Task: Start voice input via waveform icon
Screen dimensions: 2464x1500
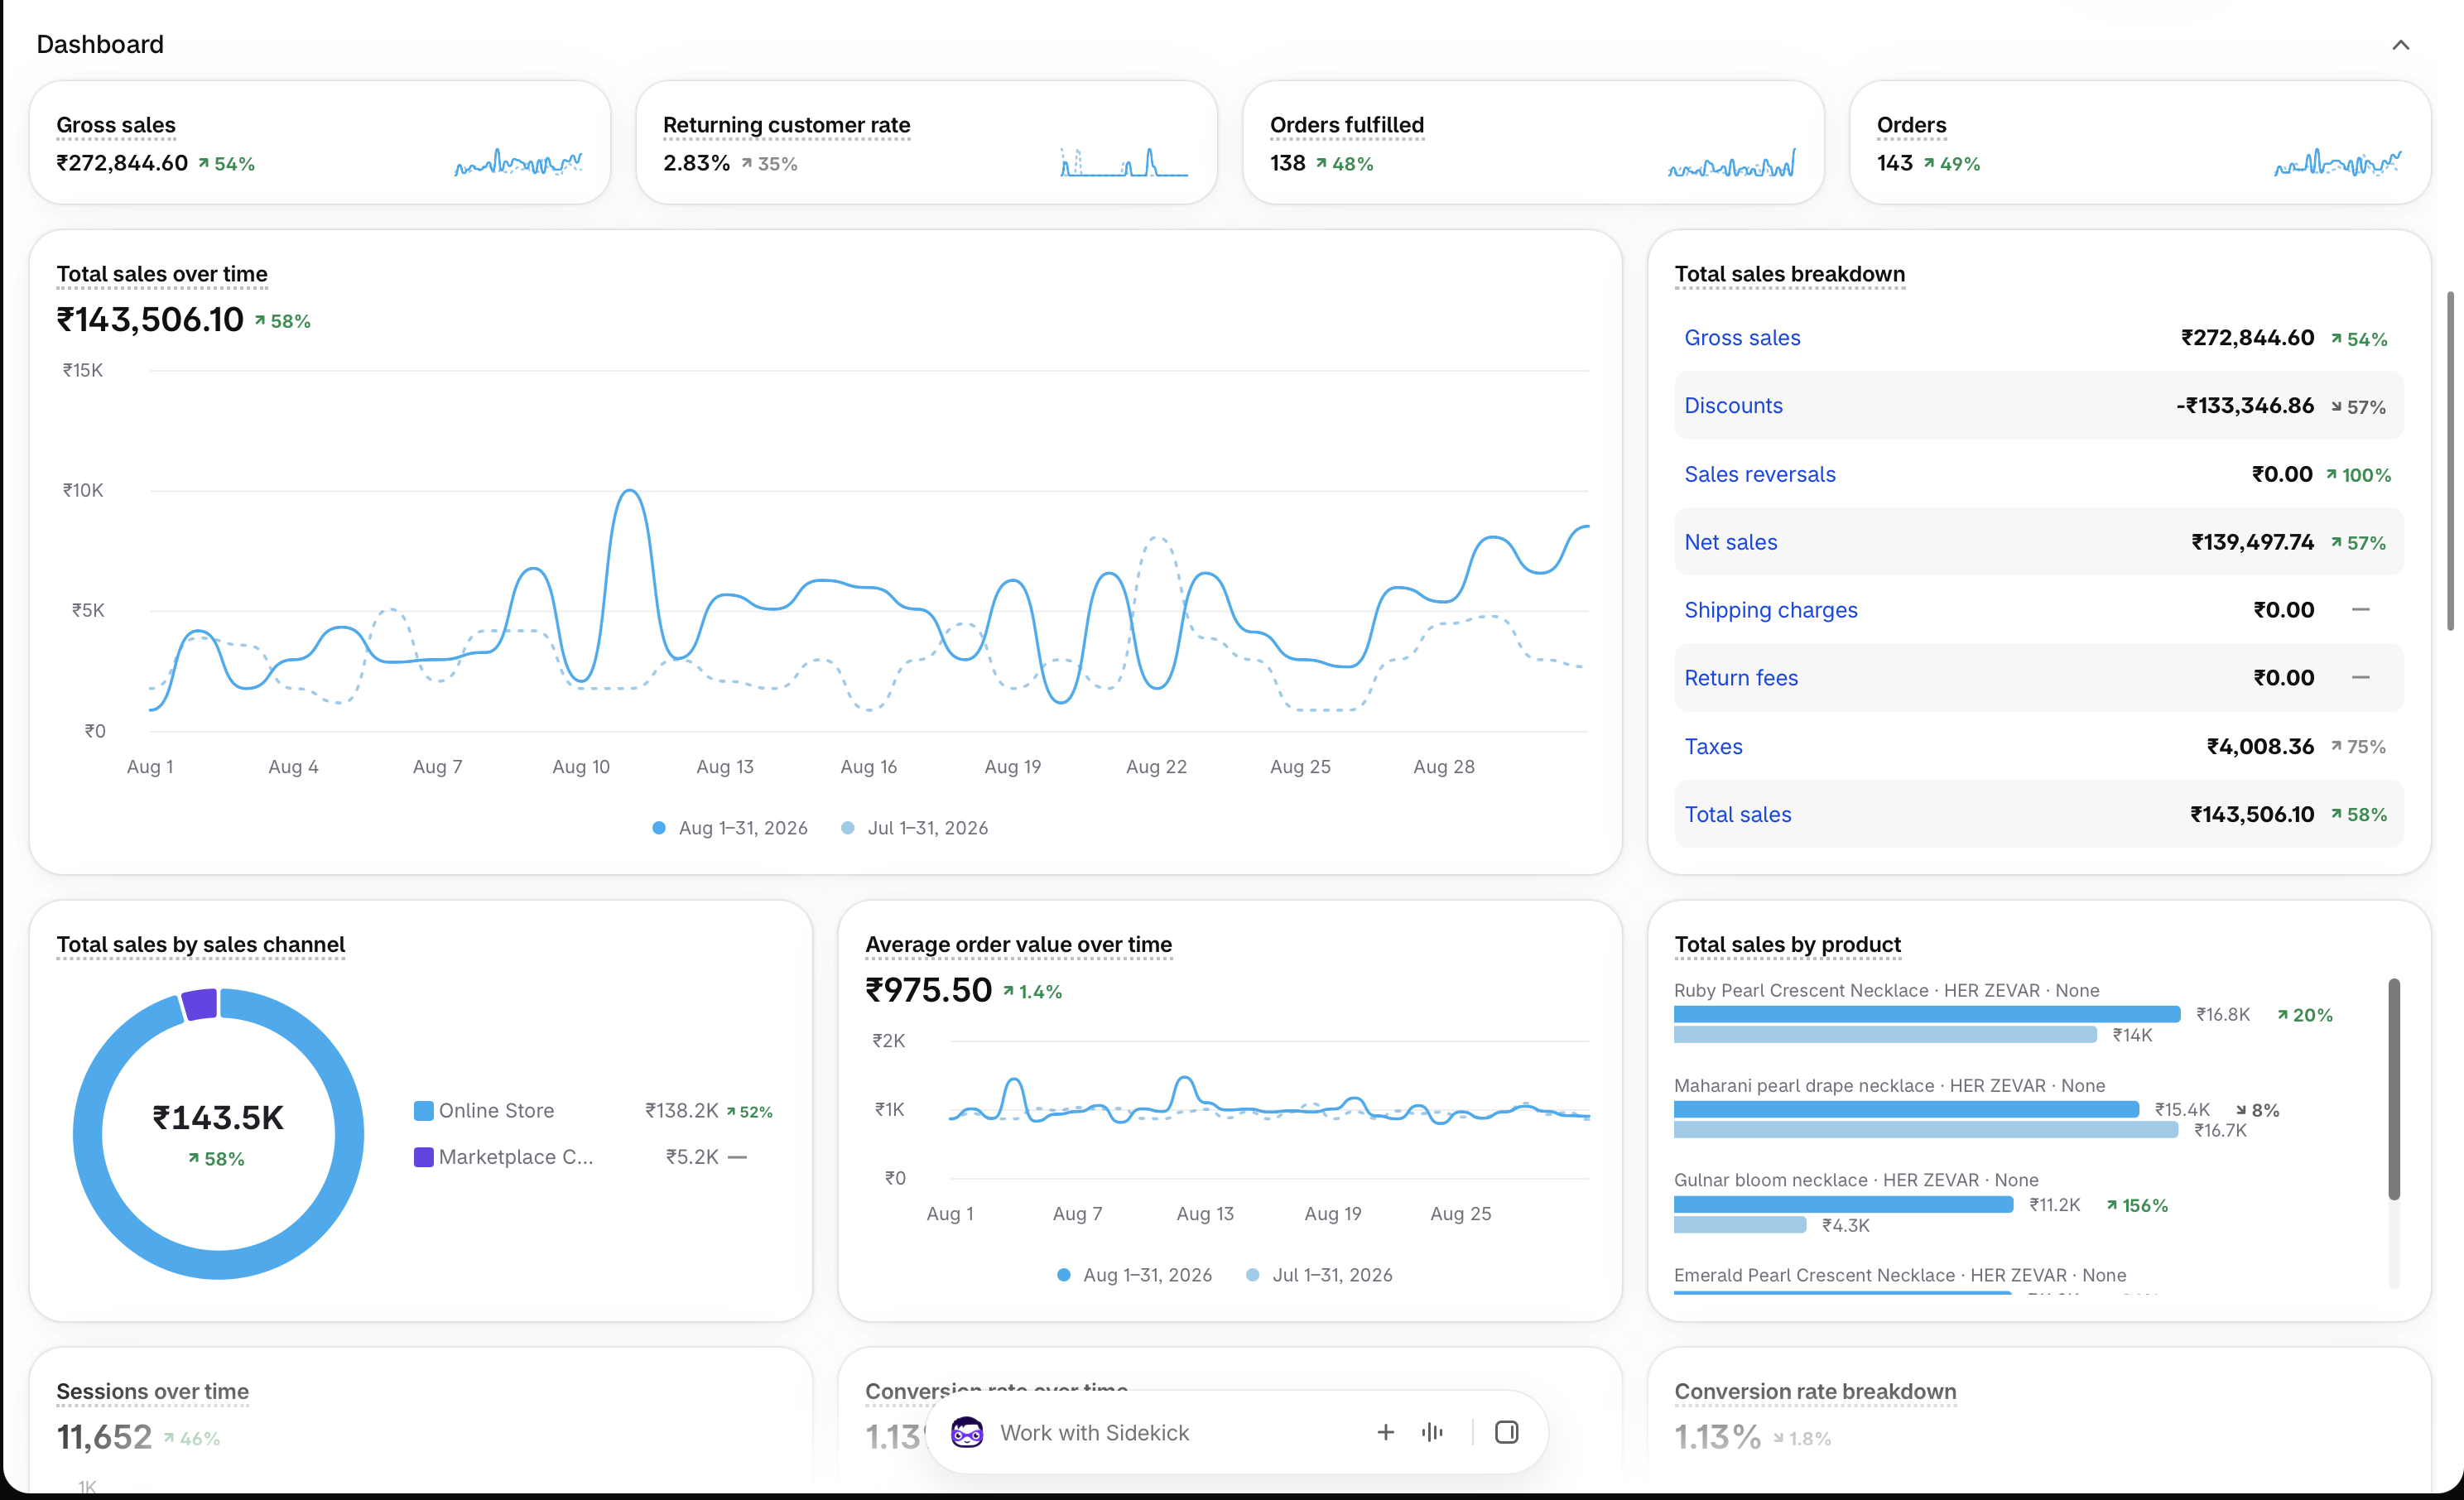Action: [x=1432, y=1432]
